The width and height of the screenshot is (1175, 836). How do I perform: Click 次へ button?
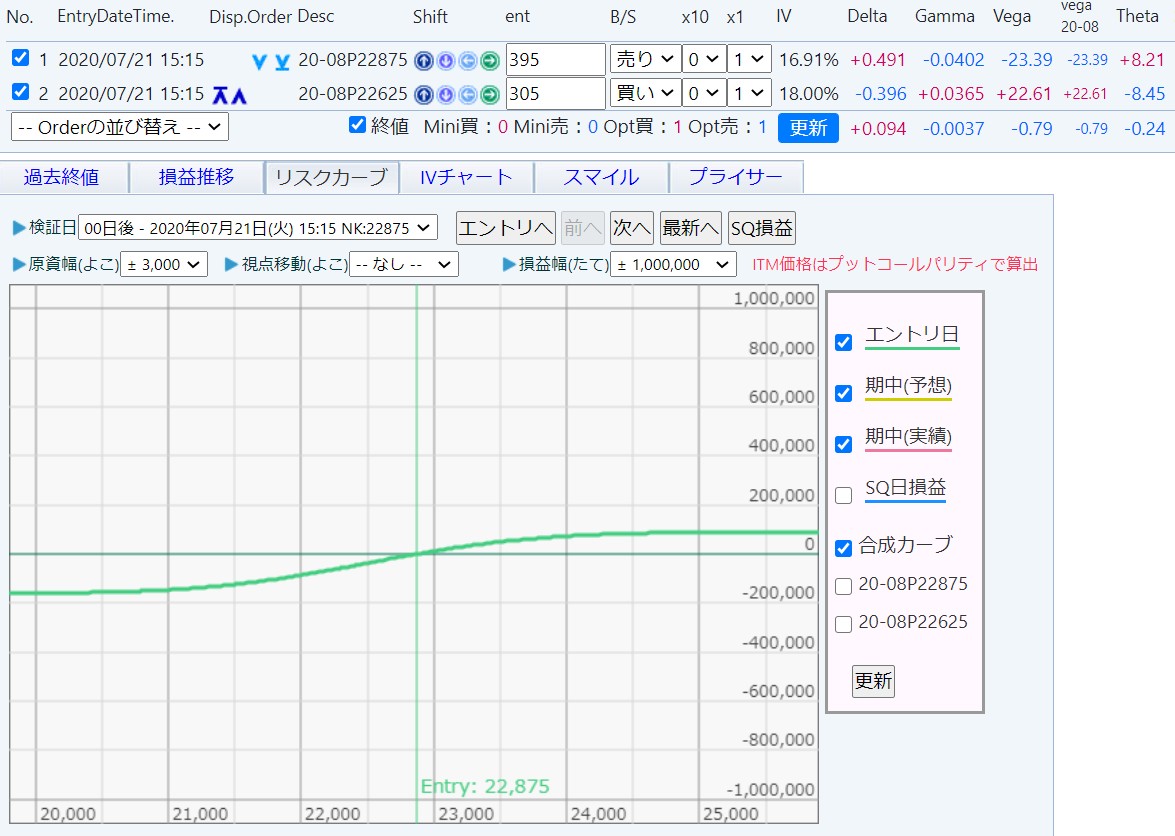(x=632, y=228)
